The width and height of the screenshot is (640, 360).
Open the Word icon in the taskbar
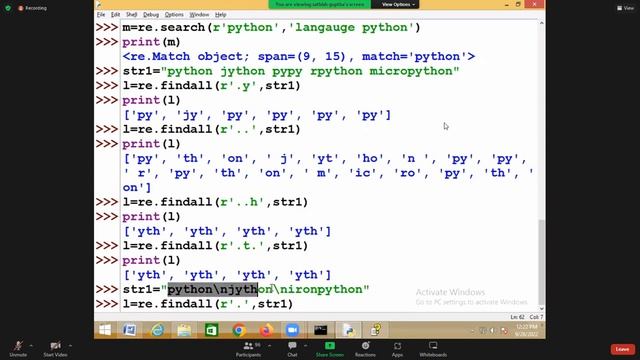coord(130,330)
